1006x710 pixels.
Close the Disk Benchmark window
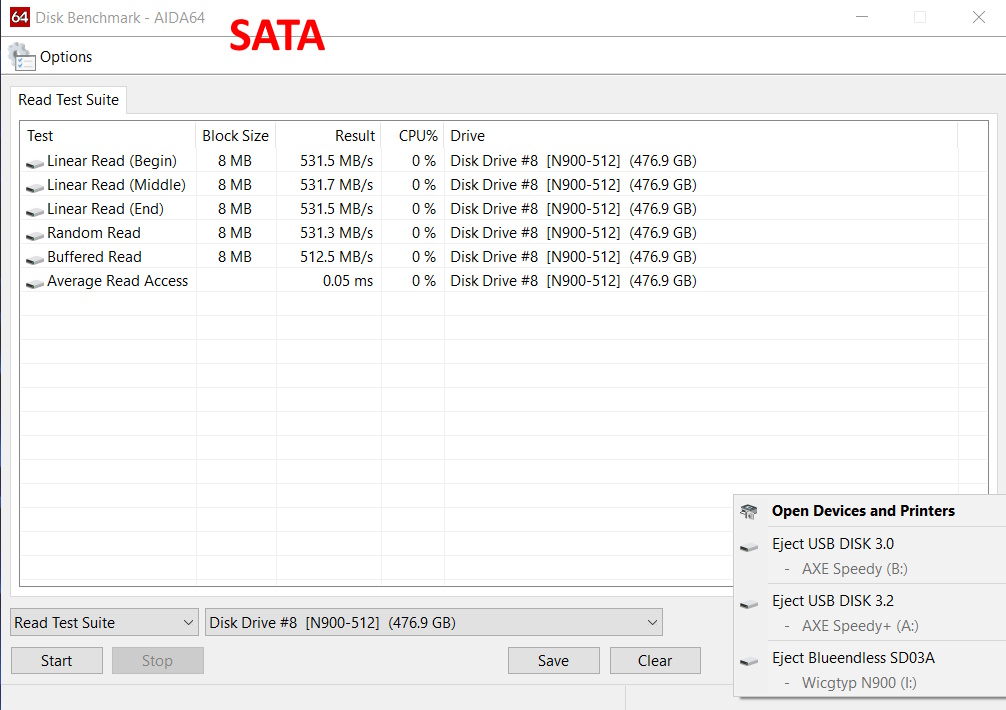(x=978, y=17)
